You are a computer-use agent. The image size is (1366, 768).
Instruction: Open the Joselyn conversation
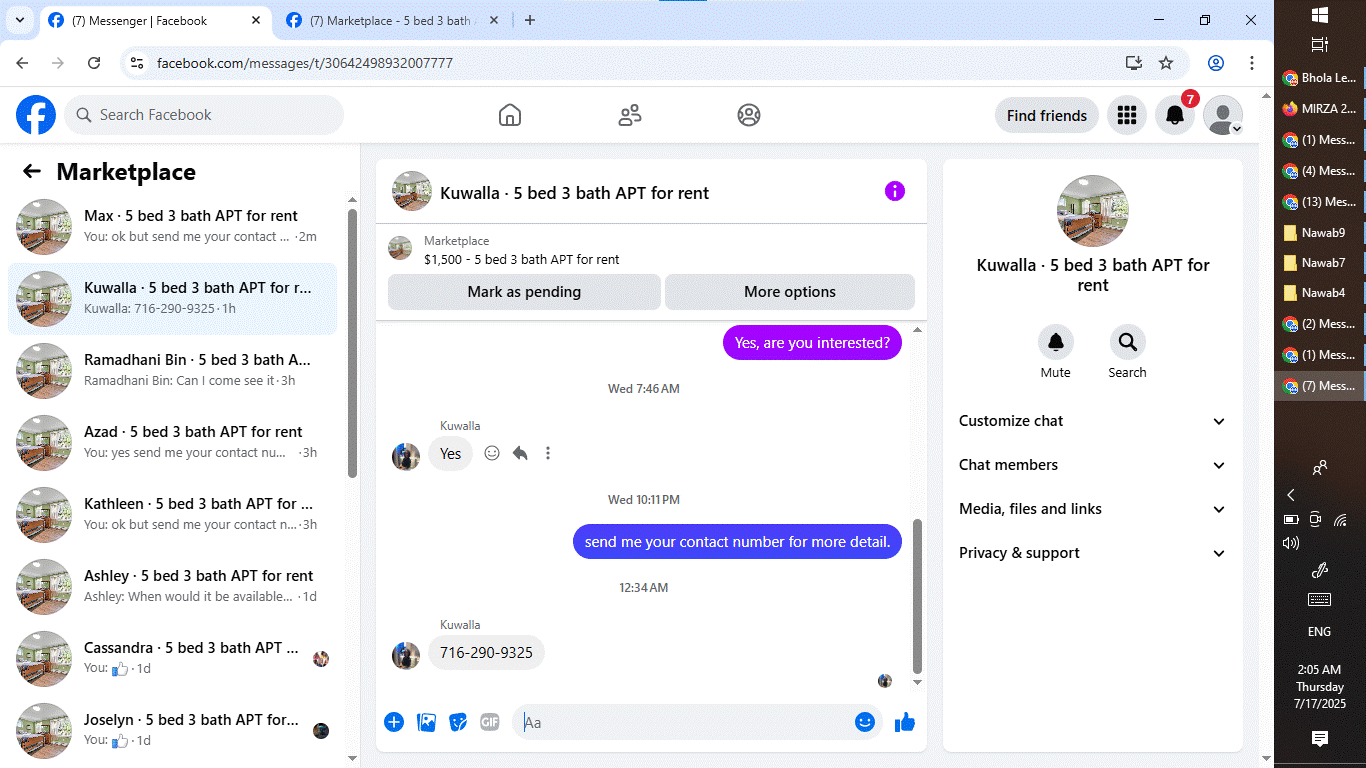173,731
